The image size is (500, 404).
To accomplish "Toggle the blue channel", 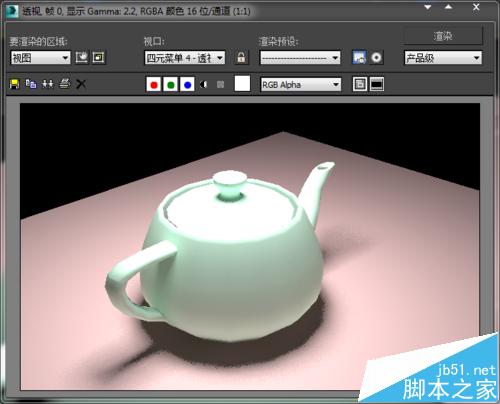I will coord(187,85).
